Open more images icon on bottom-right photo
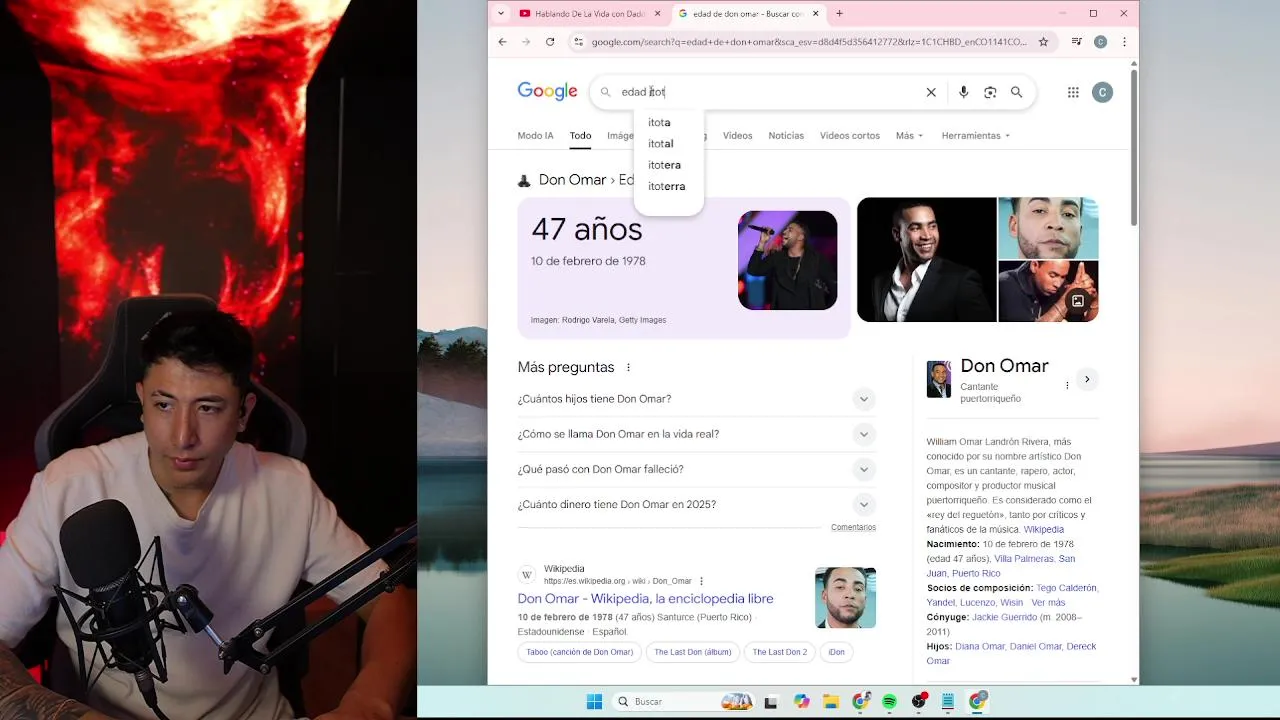1280x720 pixels. tap(1078, 301)
